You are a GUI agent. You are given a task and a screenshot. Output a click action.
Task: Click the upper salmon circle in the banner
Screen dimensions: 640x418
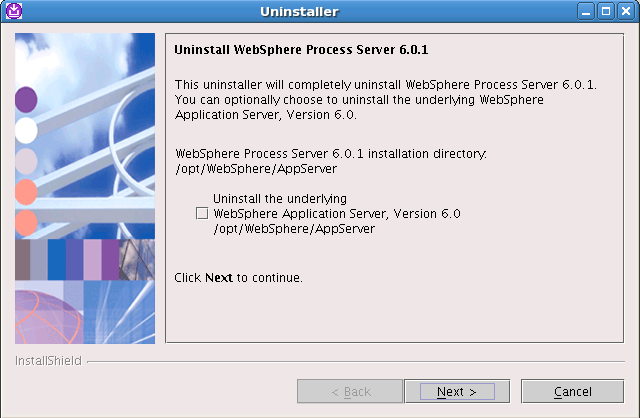click(26, 192)
